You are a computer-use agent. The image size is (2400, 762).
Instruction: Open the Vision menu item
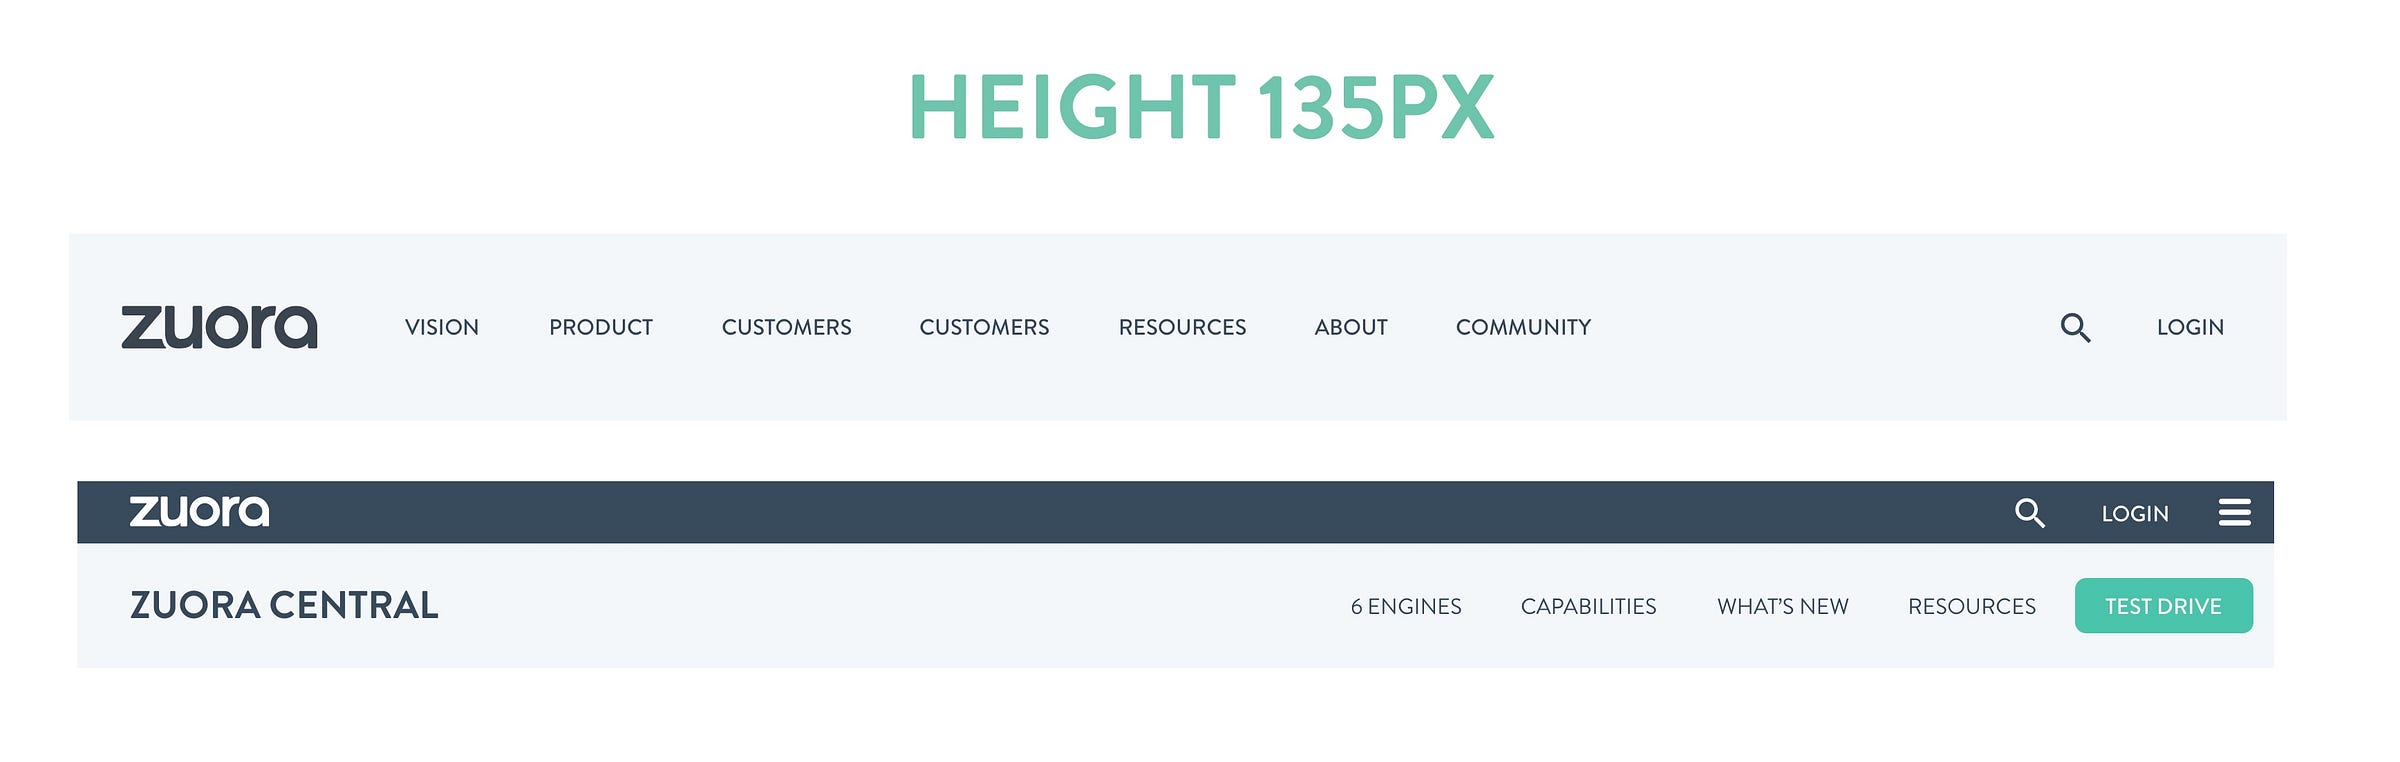click(442, 327)
